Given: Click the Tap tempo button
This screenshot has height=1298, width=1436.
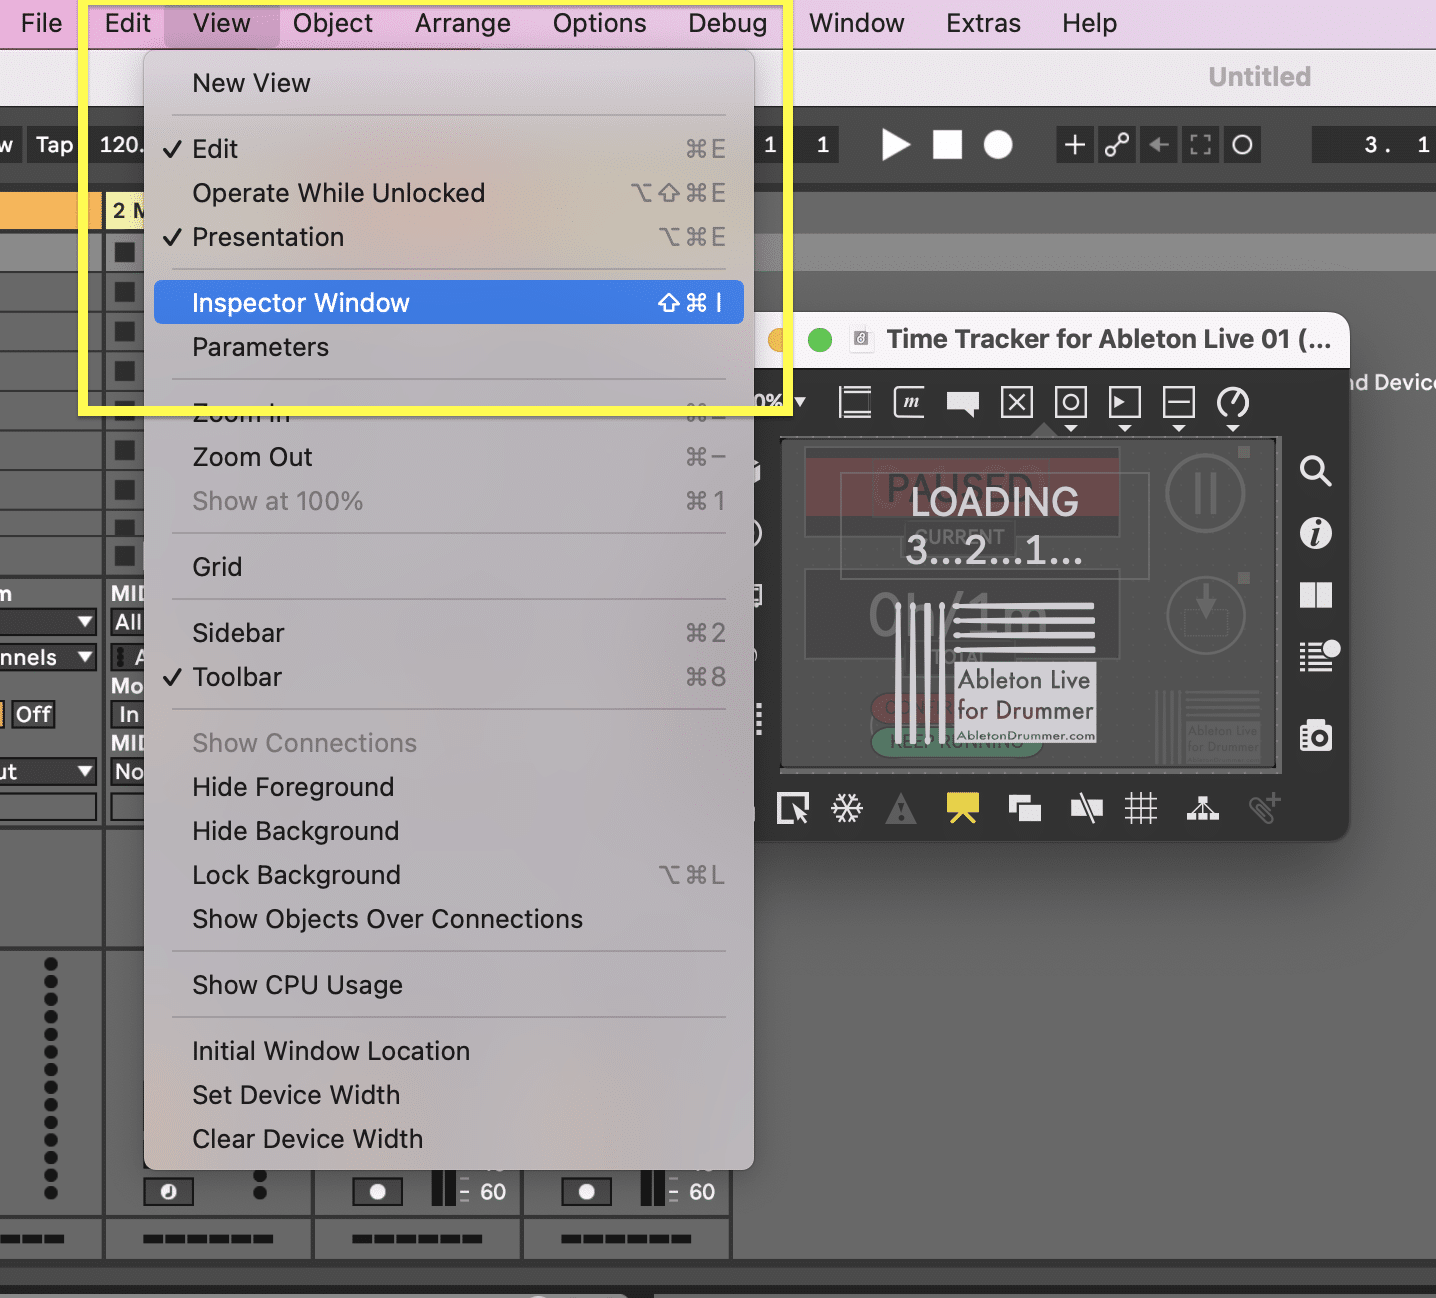Looking at the screenshot, I should [x=54, y=145].
